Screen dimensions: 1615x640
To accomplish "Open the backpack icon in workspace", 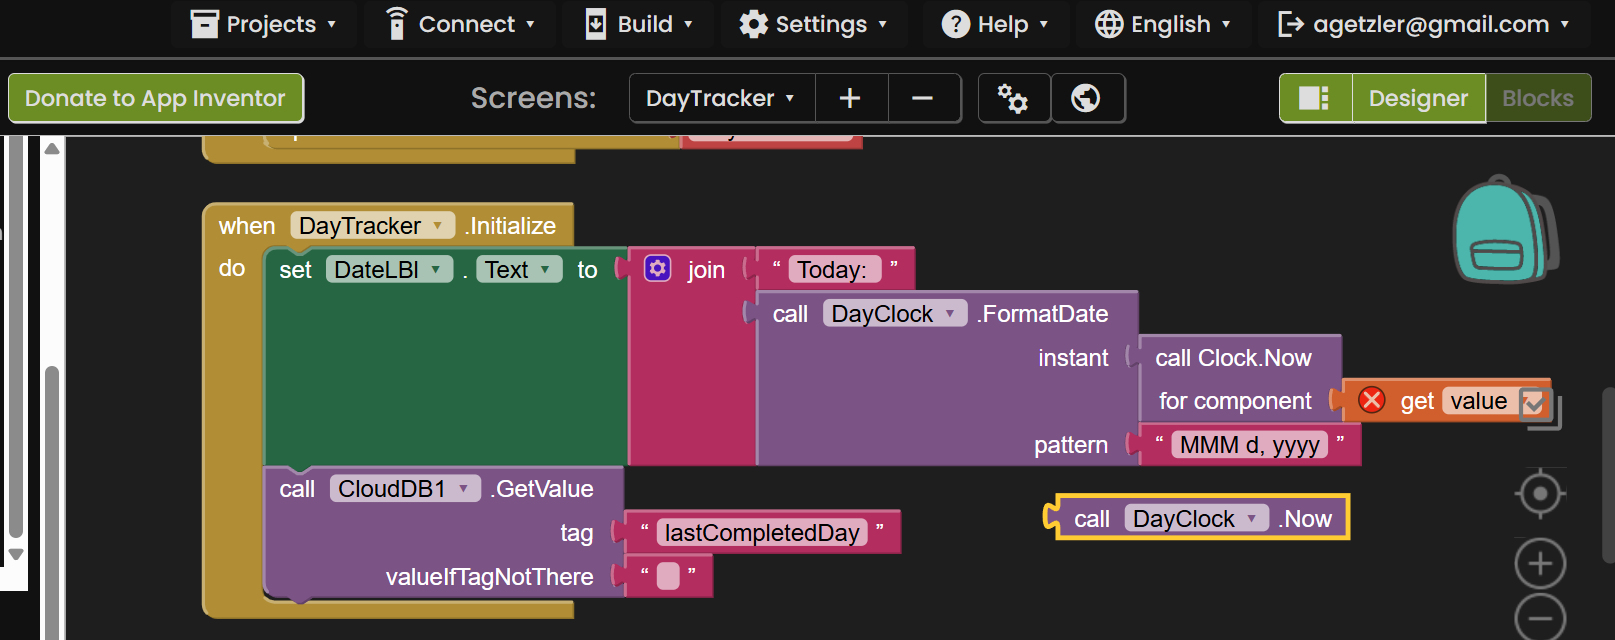I will coord(1503,231).
